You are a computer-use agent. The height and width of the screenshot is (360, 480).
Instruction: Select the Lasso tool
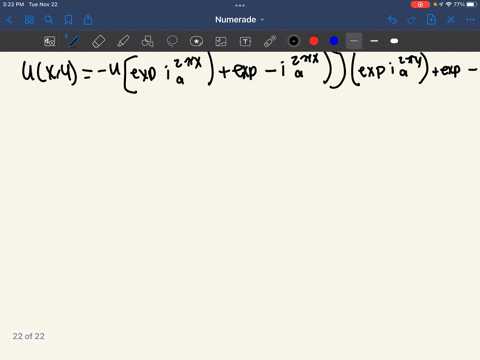[172, 41]
